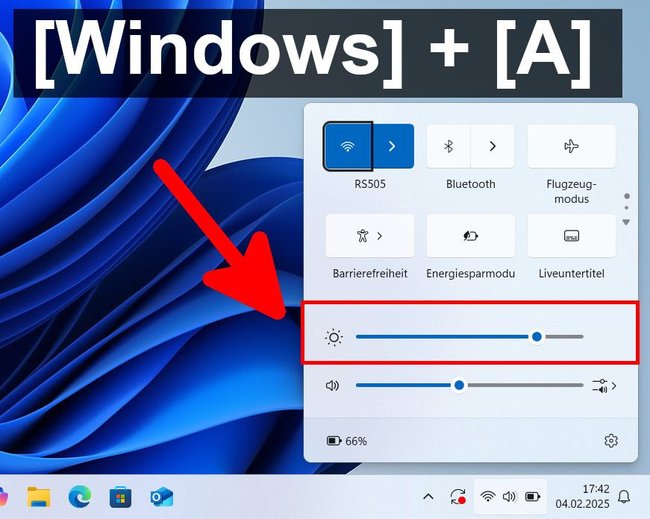Screen dimensions: 650x519
Task: Click the Bluetooth label text
Action: click(x=471, y=184)
